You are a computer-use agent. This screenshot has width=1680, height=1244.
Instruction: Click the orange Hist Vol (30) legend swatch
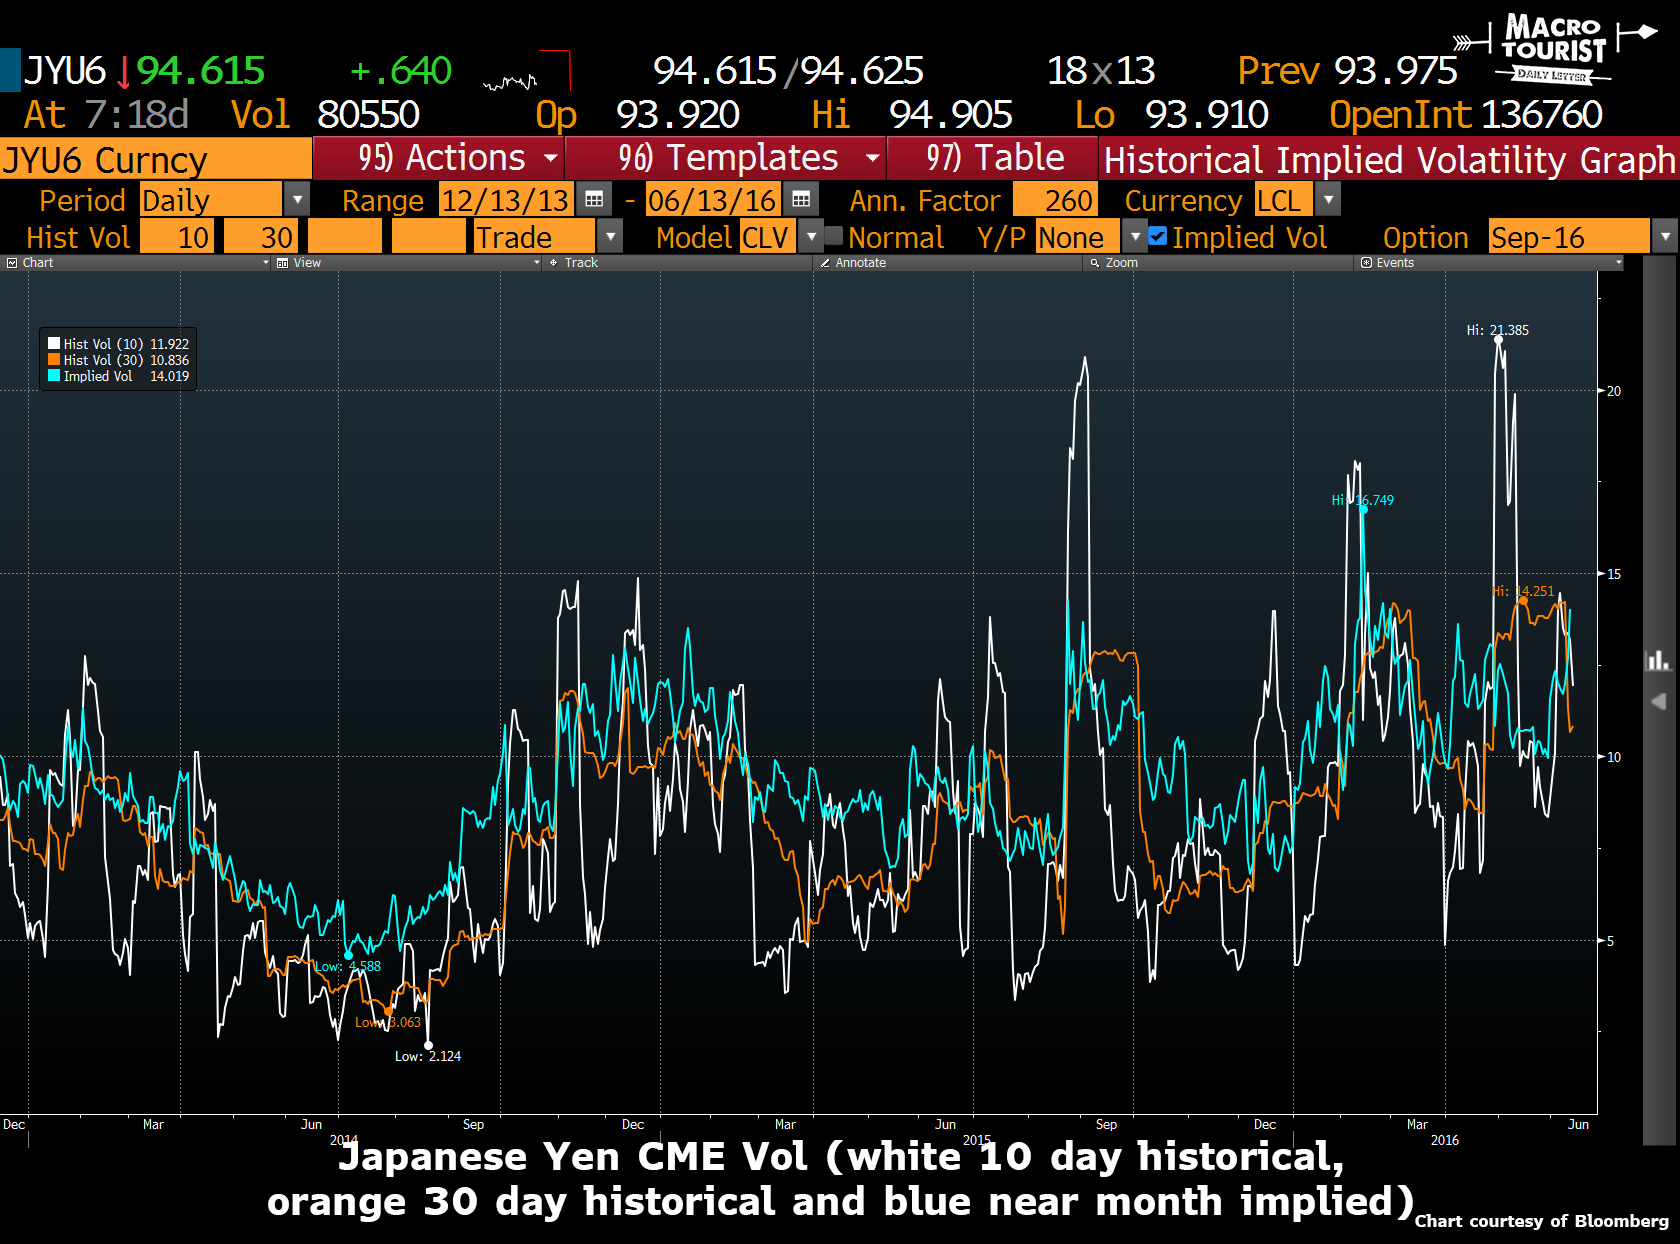tap(54, 360)
